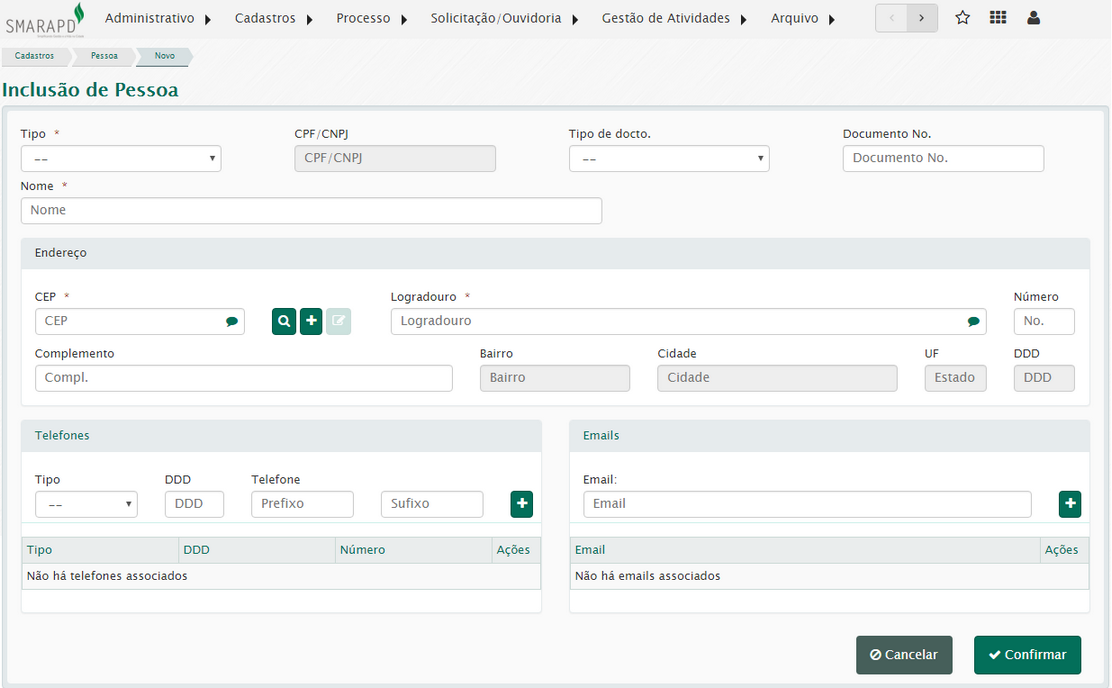
Task: Open the Tipo person dropdown
Action: click(121, 159)
